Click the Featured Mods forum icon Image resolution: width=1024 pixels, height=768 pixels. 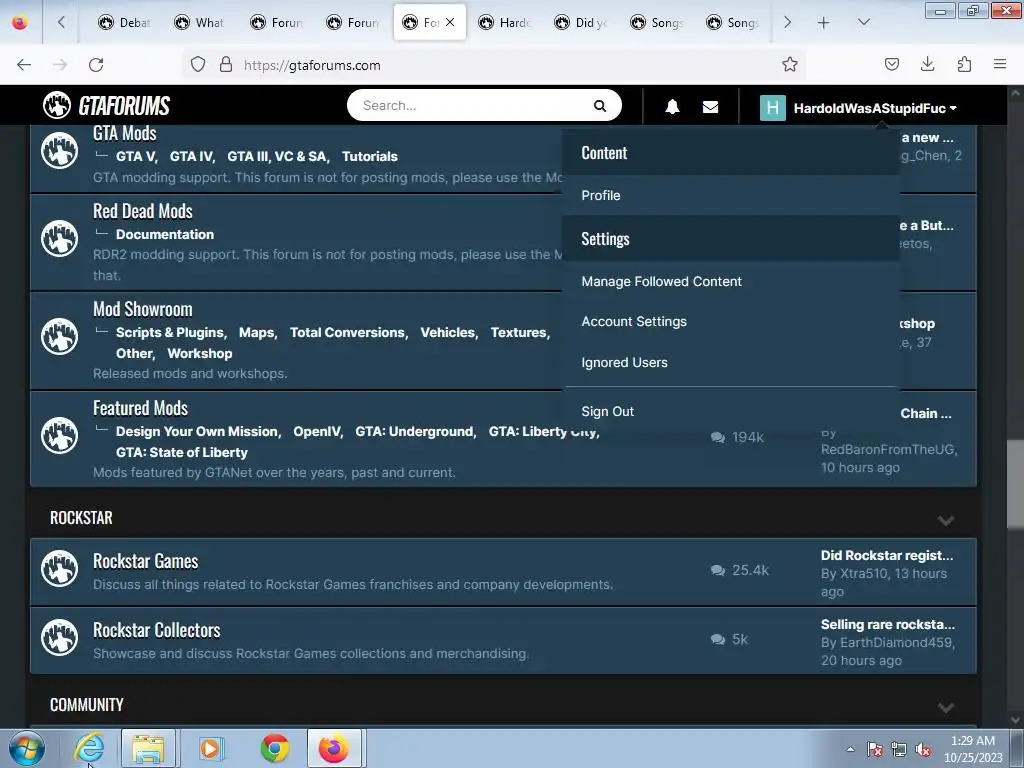[x=59, y=436]
